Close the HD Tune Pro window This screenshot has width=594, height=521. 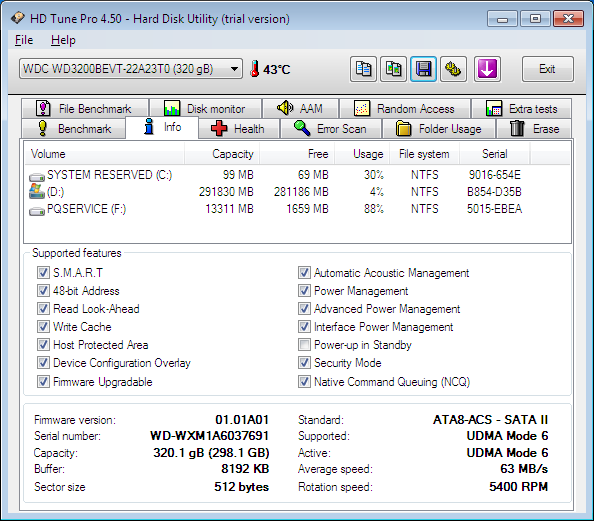click(568, 19)
